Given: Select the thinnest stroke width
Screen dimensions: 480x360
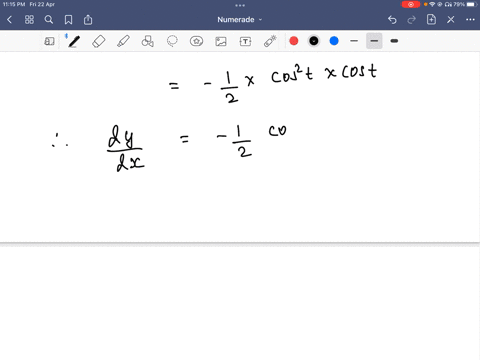Looking at the screenshot, I should (x=354, y=41).
